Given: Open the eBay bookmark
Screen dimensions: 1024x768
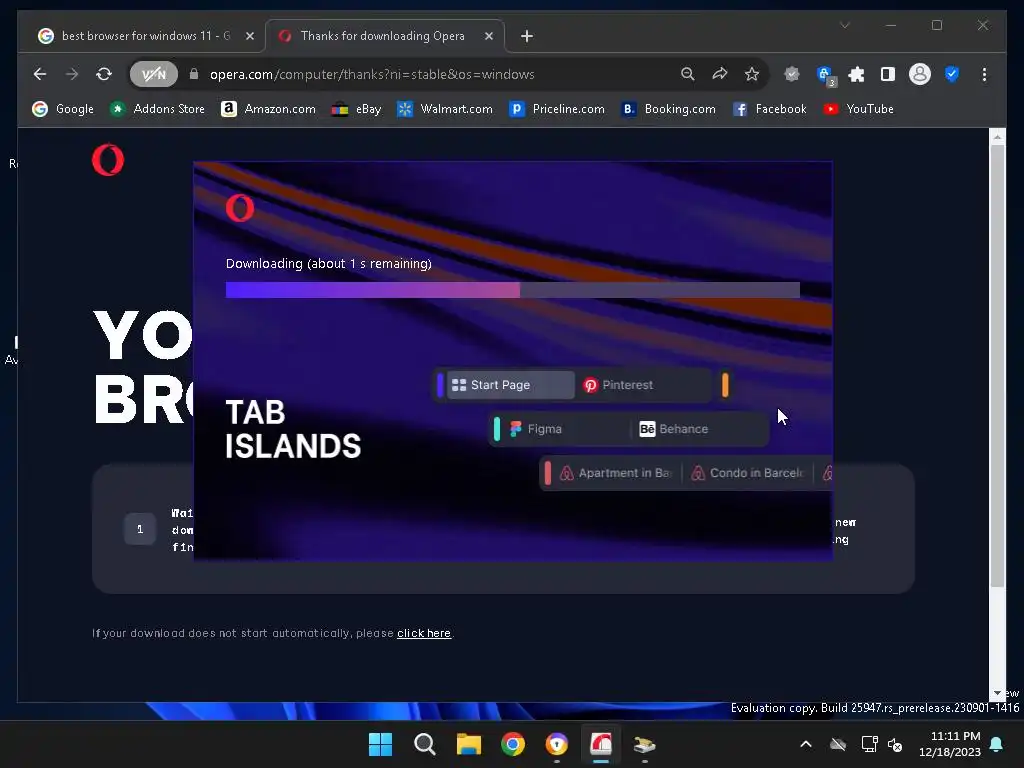Looking at the screenshot, I should point(357,109).
